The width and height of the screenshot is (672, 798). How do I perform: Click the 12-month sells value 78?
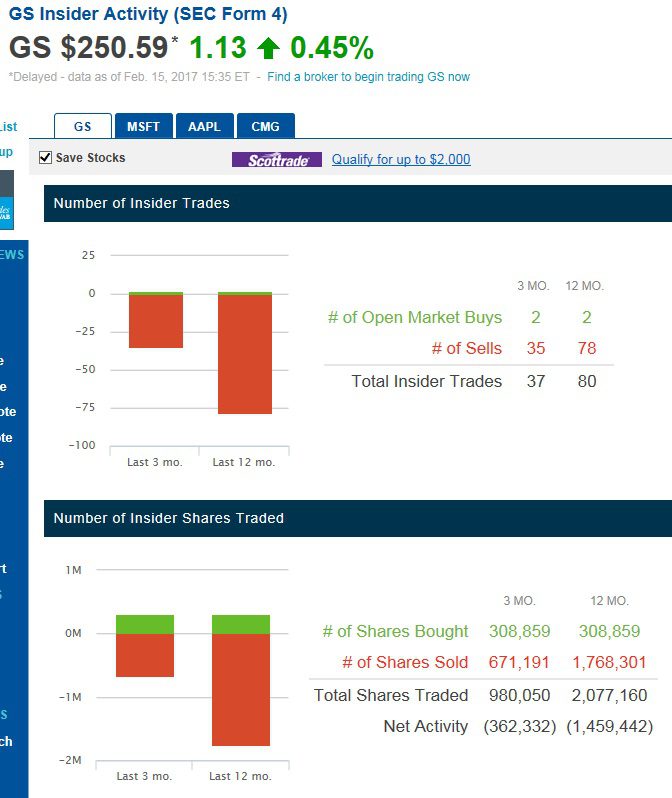(x=586, y=348)
